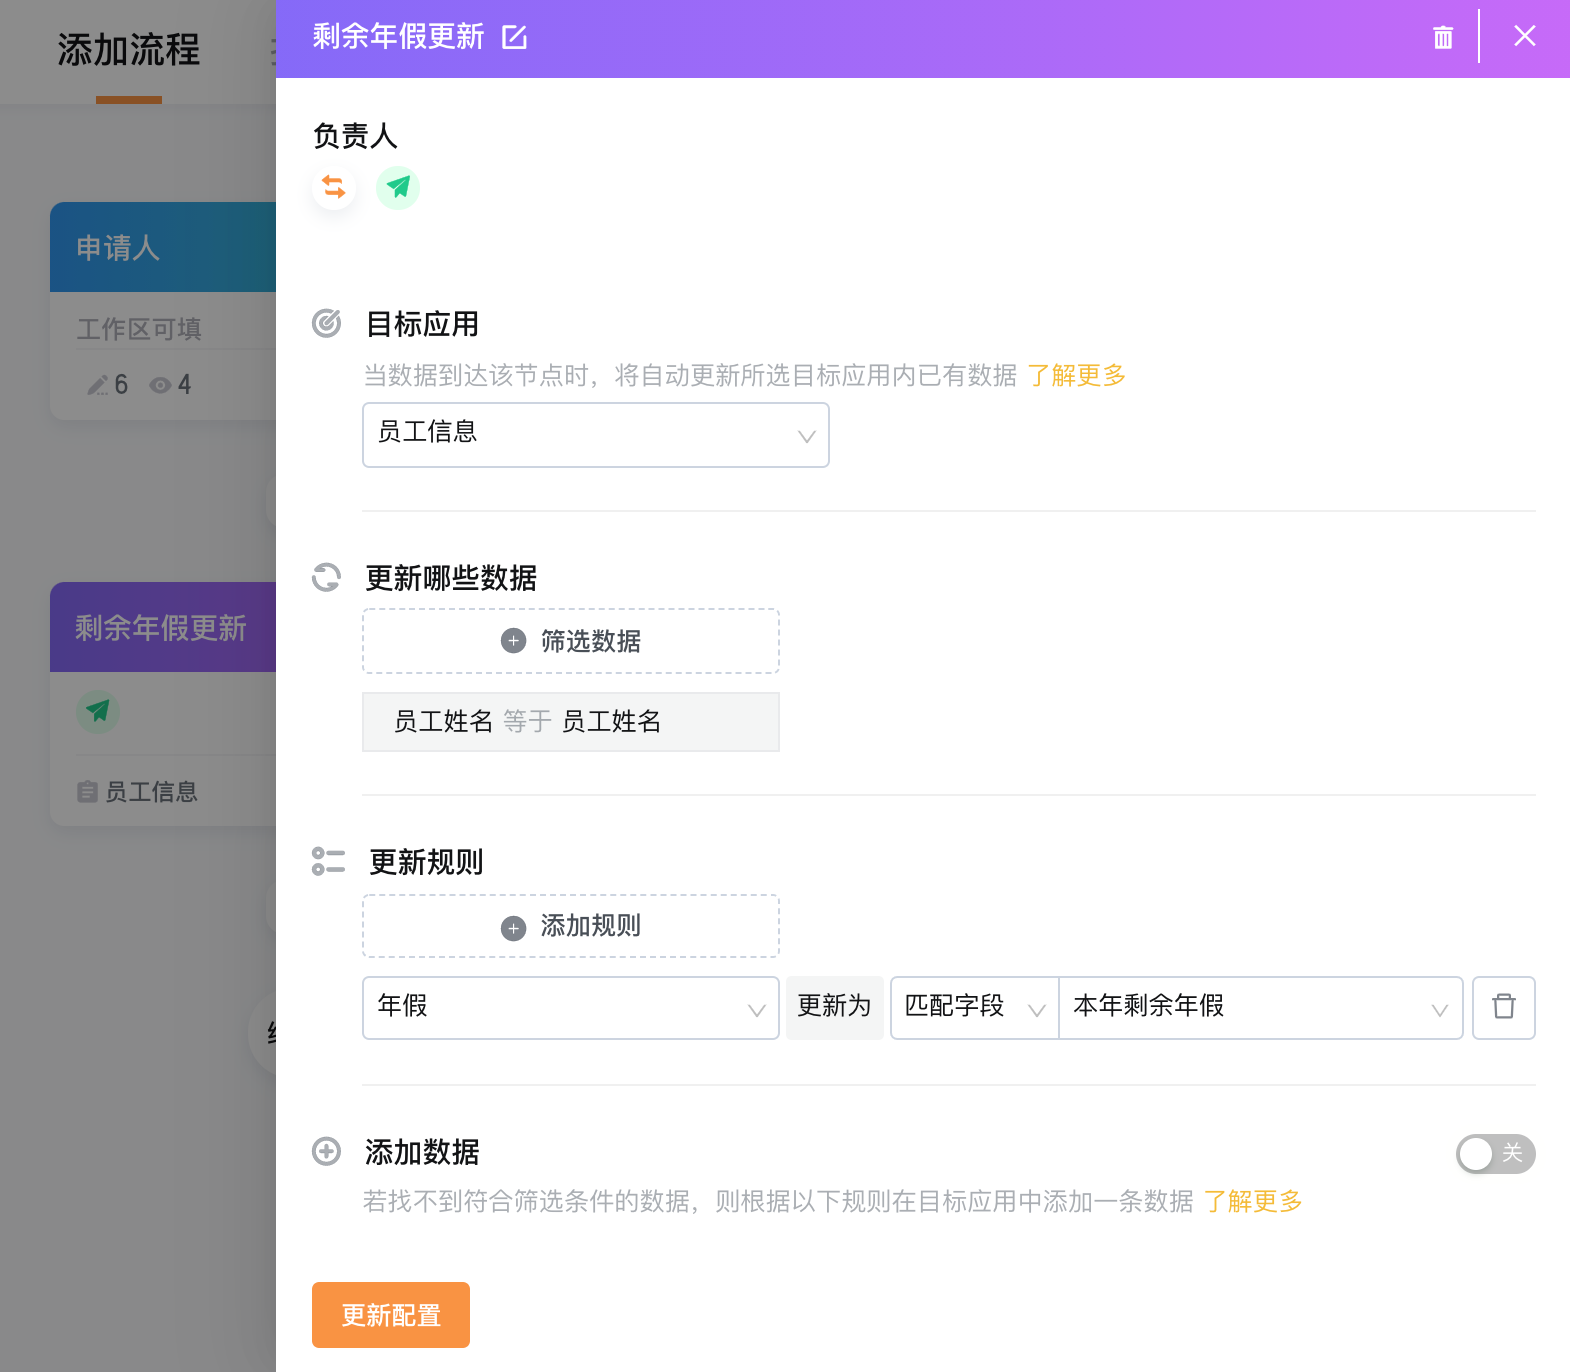Edit the 剩余年假更新 title with the pencil icon
The width and height of the screenshot is (1570, 1372).
point(514,38)
